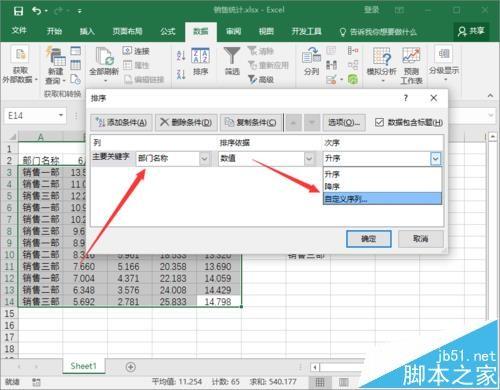Click Delete Level (删除条件) button
500x390 pixels.
[186, 122]
